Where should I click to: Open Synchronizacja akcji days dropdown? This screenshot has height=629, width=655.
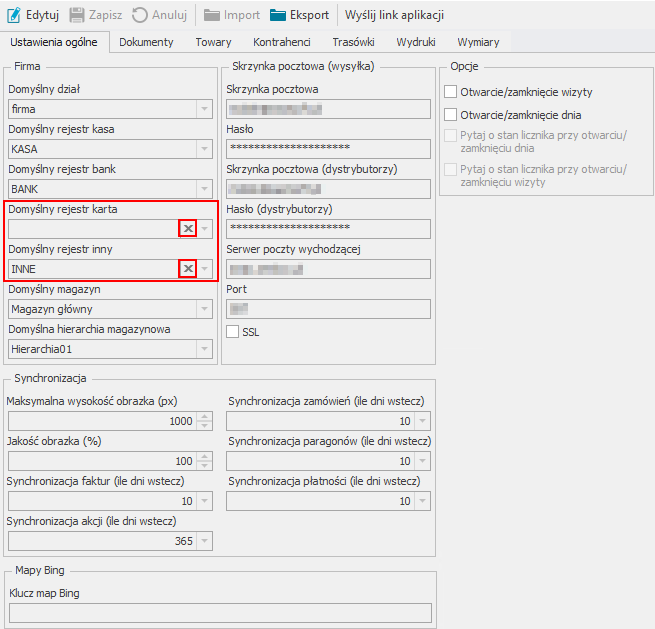pyautogui.click(x=205, y=541)
